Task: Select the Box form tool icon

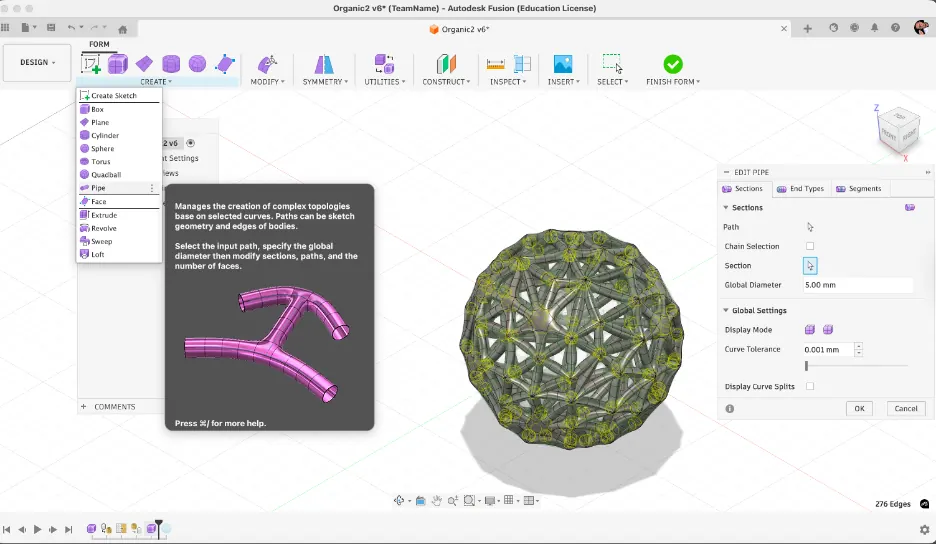Action: pos(118,63)
